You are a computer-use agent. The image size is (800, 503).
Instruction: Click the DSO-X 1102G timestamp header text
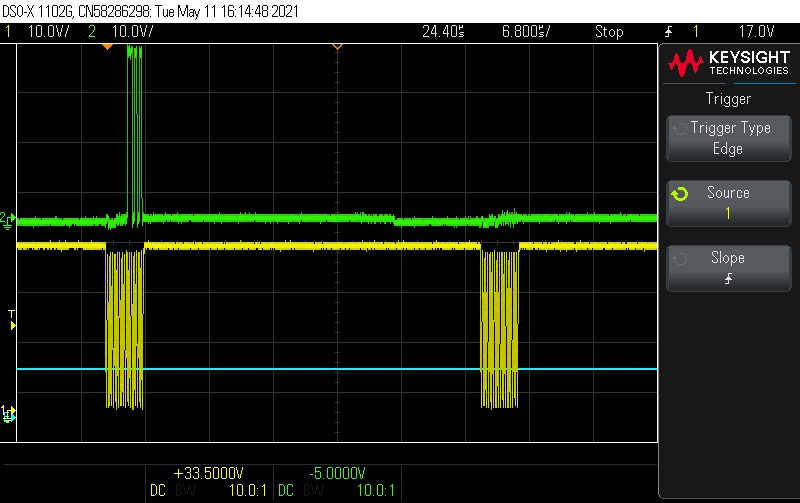click(150, 11)
